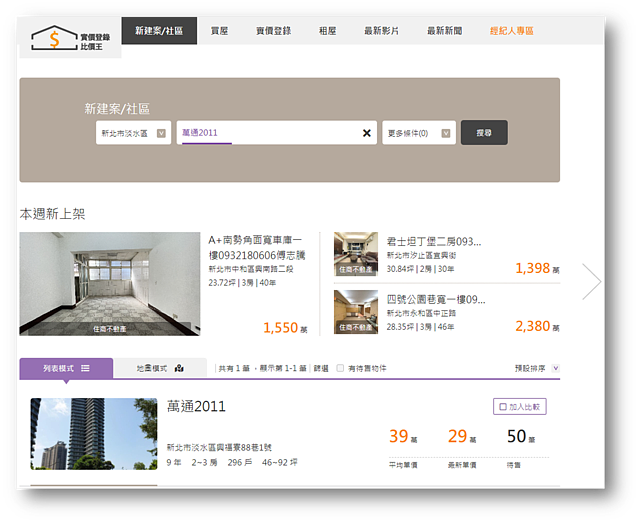This screenshot has width=639, height=523.
Task: Open the 預設排序 sorting dropdown
Action: [536, 368]
